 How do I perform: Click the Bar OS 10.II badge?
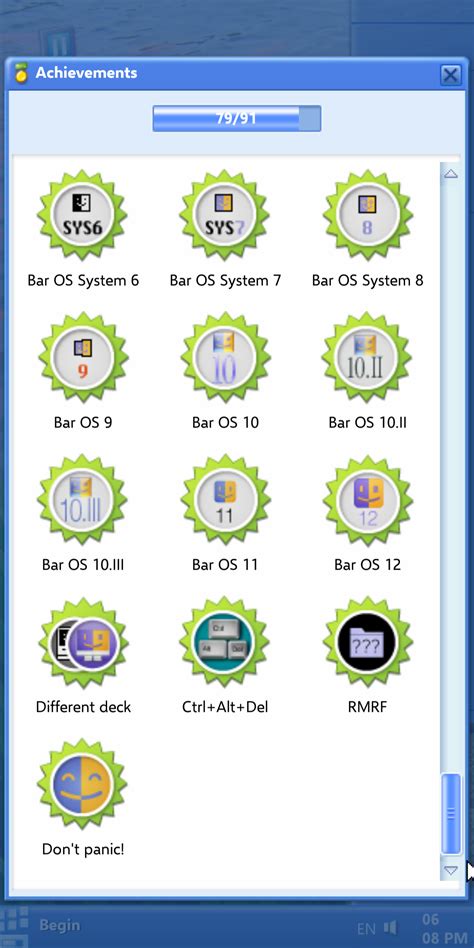[x=368, y=357]
